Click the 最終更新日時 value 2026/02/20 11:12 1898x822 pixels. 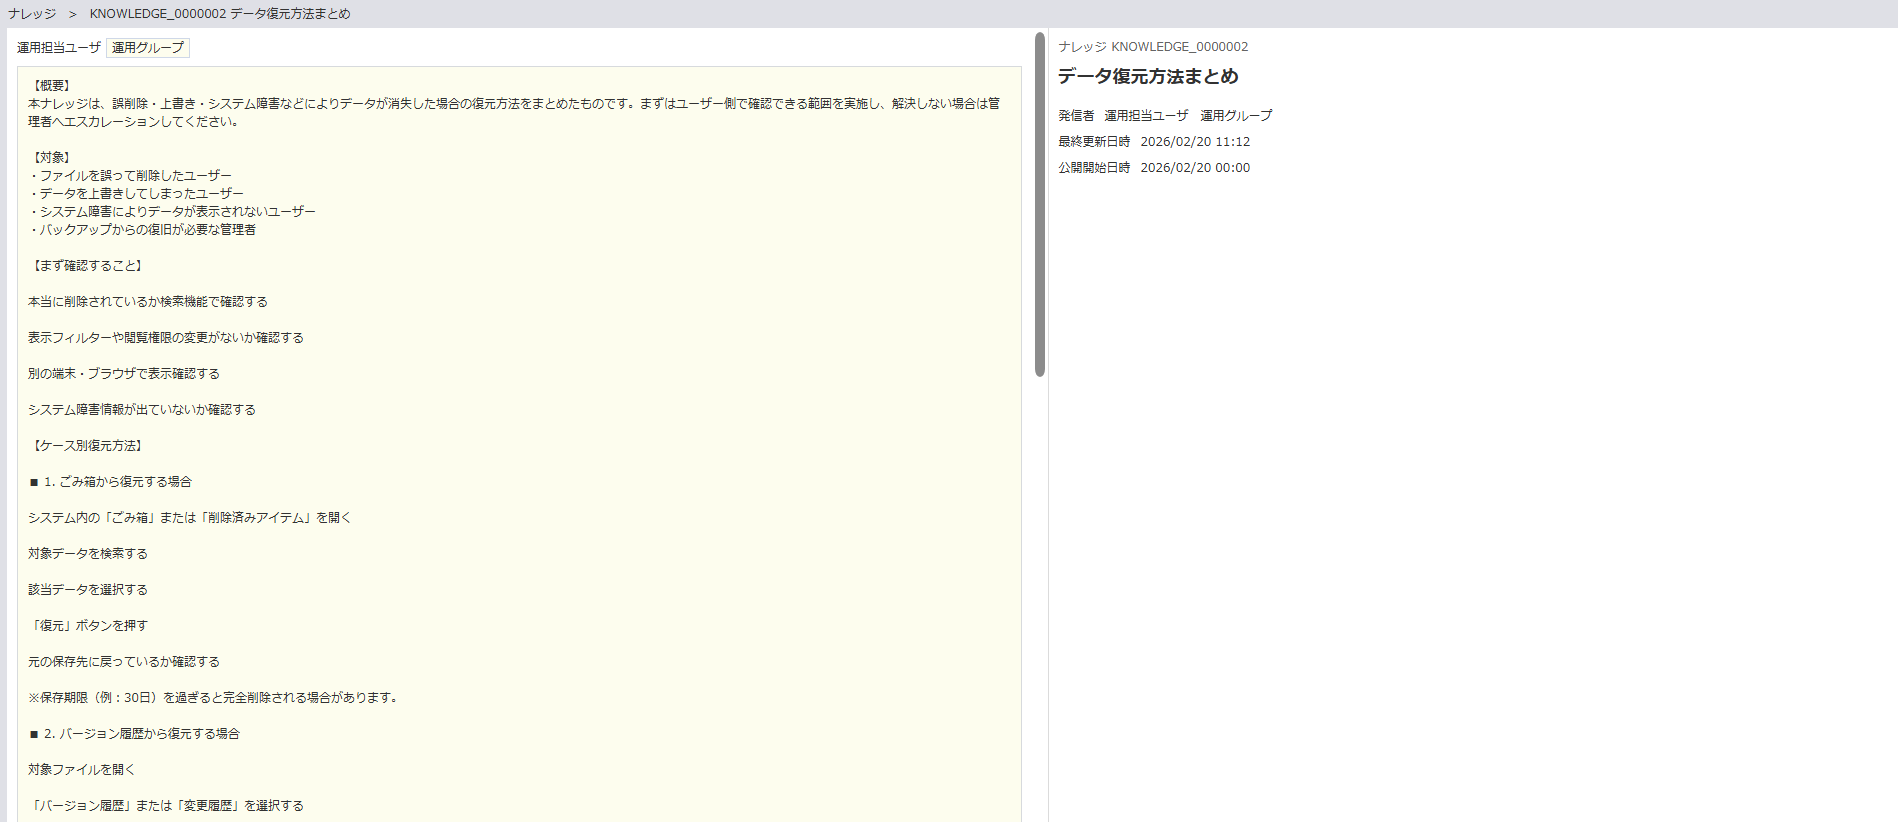tap(1195, 142)
